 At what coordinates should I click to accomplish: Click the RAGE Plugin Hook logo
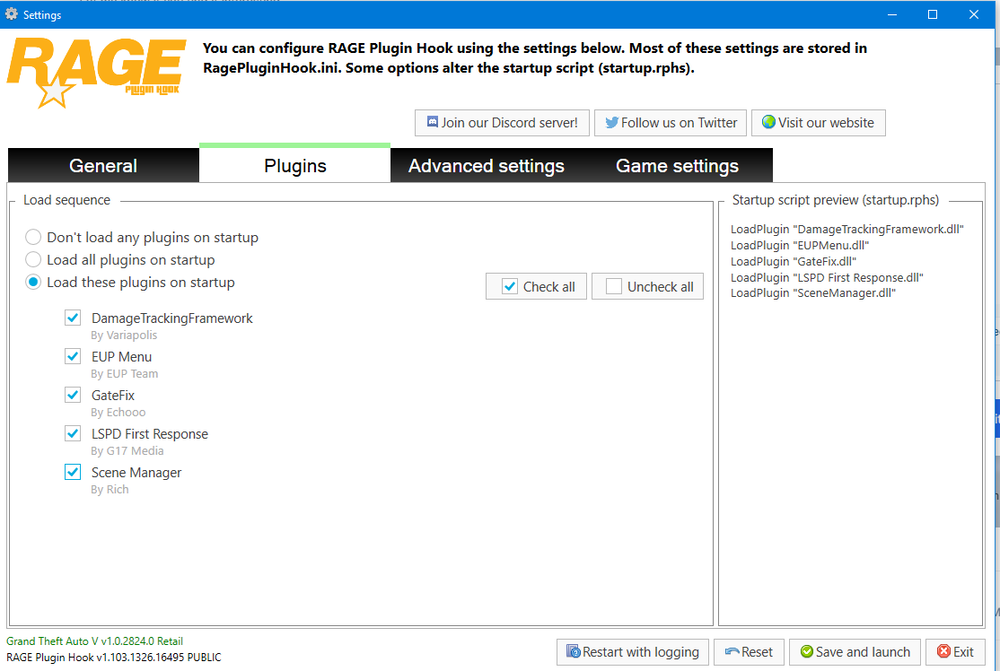point(96,72)
